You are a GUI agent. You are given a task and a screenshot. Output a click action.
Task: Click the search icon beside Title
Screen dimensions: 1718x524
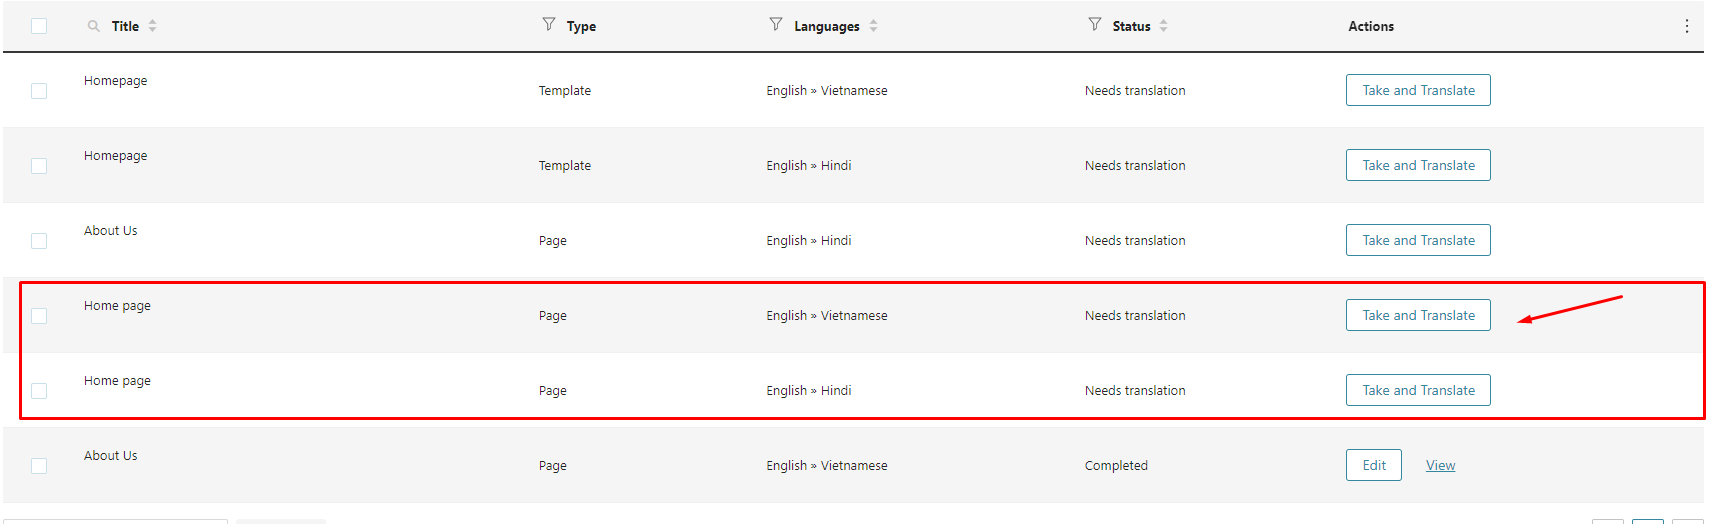(93, 26)
